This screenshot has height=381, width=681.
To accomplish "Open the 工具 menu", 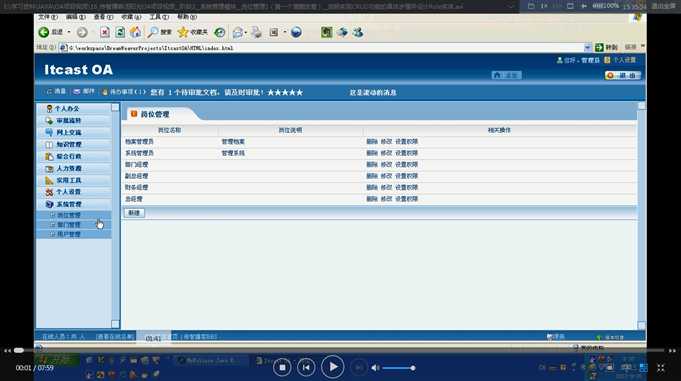I will coord(159,17).
